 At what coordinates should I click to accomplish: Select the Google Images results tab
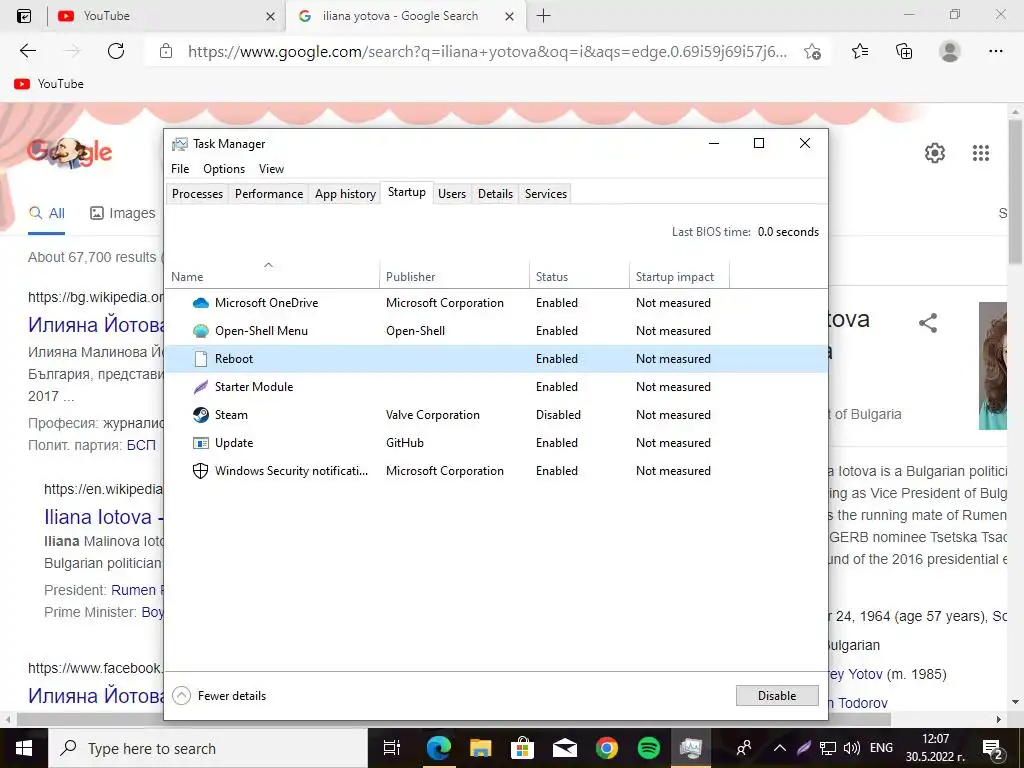click(x=123, y=213)
